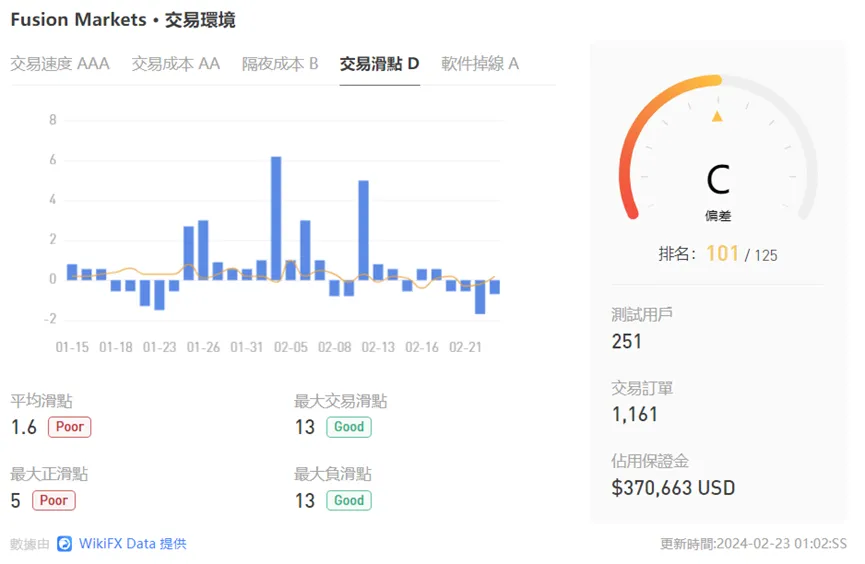Click the 5-value bar above 02-13
865x564 pixels.
363,230
